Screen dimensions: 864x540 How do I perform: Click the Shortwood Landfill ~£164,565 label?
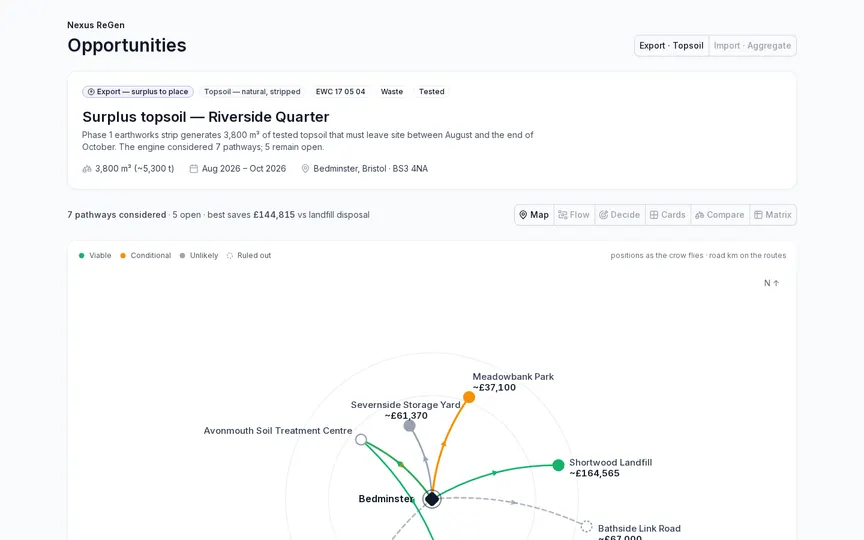611,468
